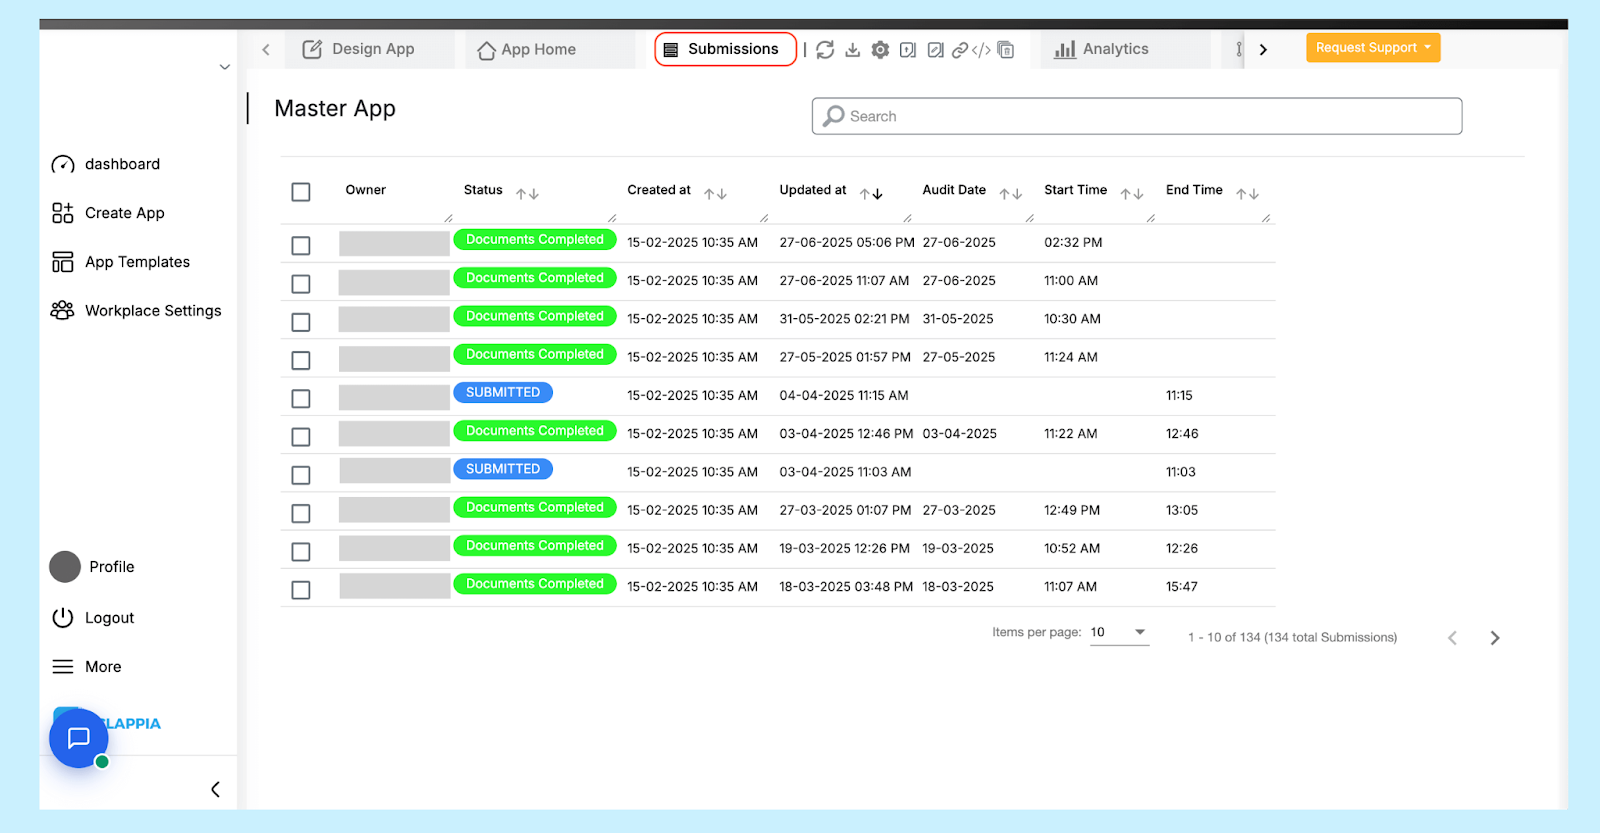Select row updated 04-04-2025 11:15 AM
This screenshot has height=833, width=1600.
click(x=301, y=399)
